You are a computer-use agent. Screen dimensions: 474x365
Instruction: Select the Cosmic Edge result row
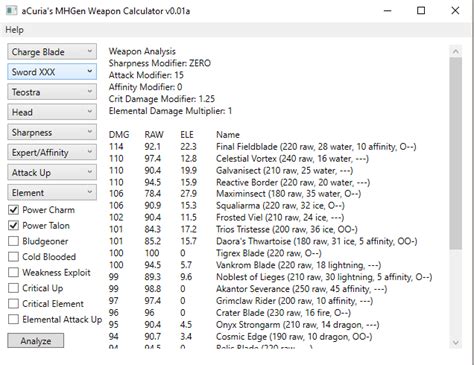(x=240, y=337)
